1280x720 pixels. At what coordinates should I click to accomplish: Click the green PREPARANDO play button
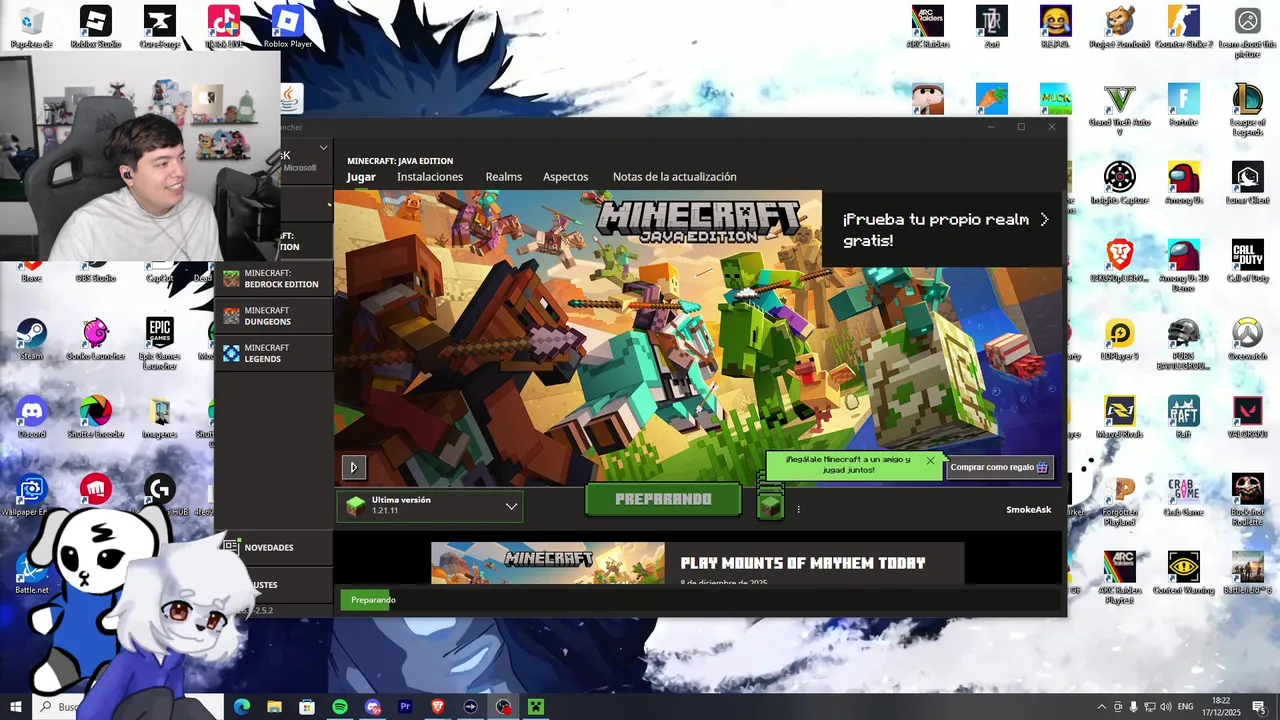[x=663, y=499]
